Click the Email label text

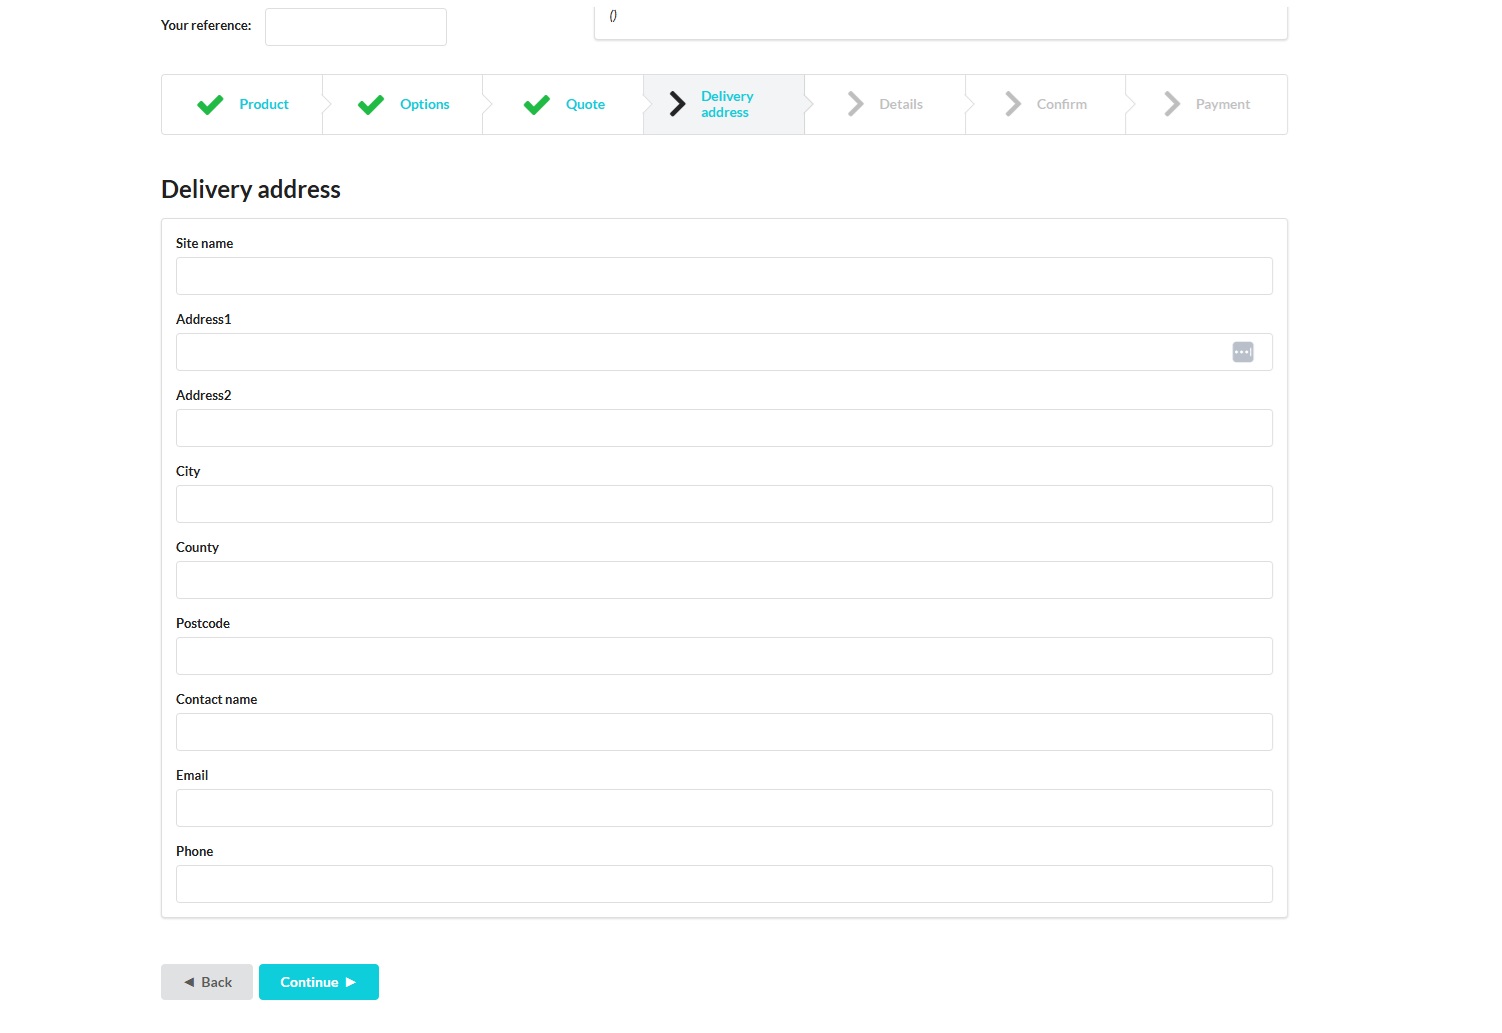[x=192, y=775]
